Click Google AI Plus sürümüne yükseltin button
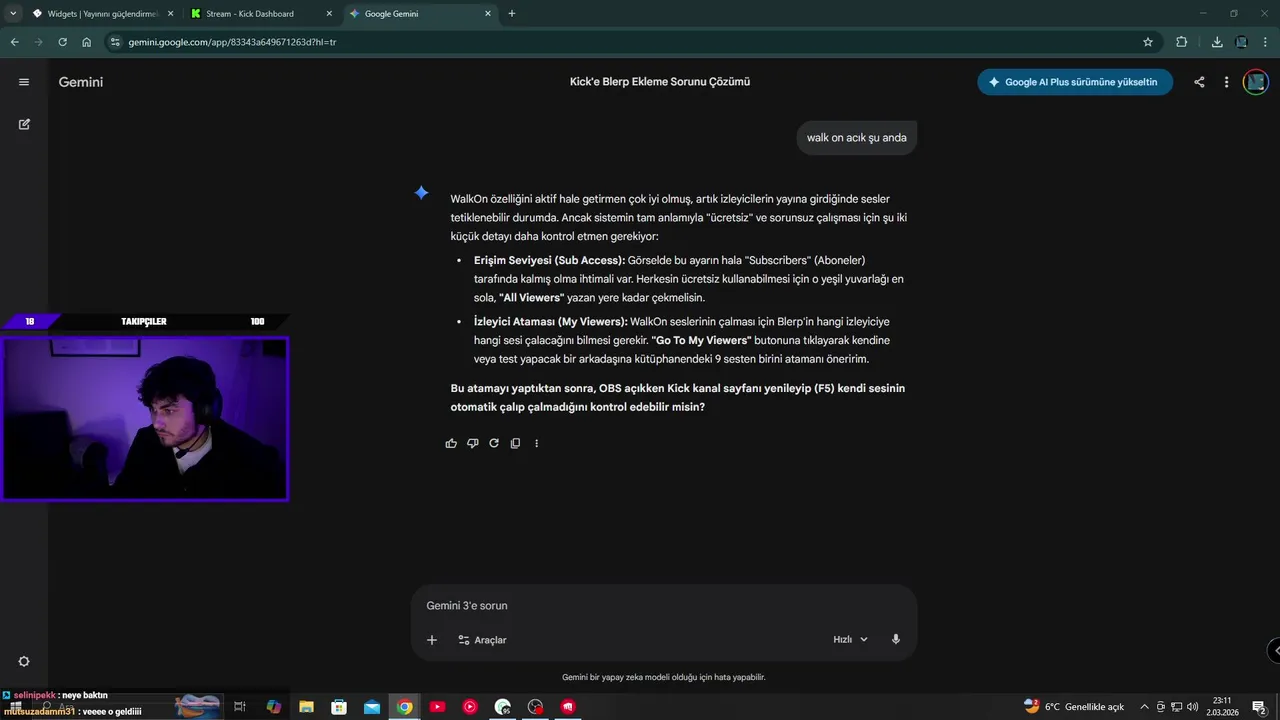1280x720 pixels. pos(1075,82)
